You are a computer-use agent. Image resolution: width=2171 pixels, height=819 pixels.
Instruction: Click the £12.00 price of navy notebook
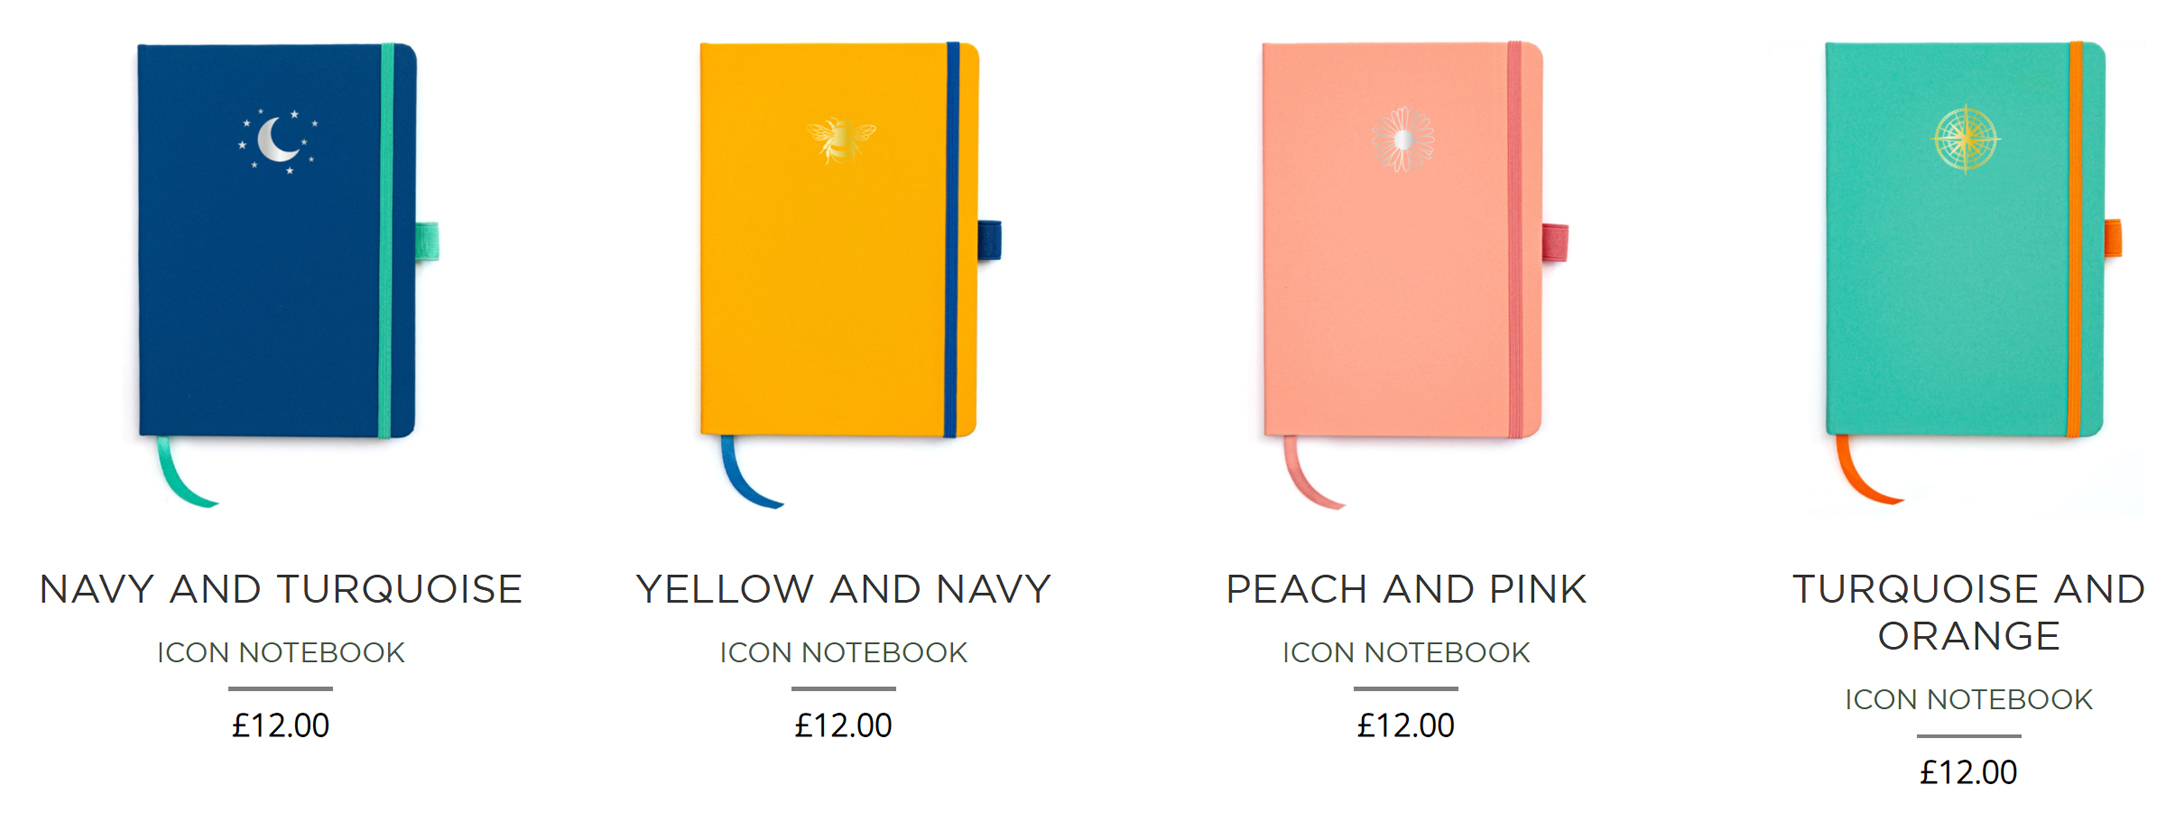tap(281, 726)
